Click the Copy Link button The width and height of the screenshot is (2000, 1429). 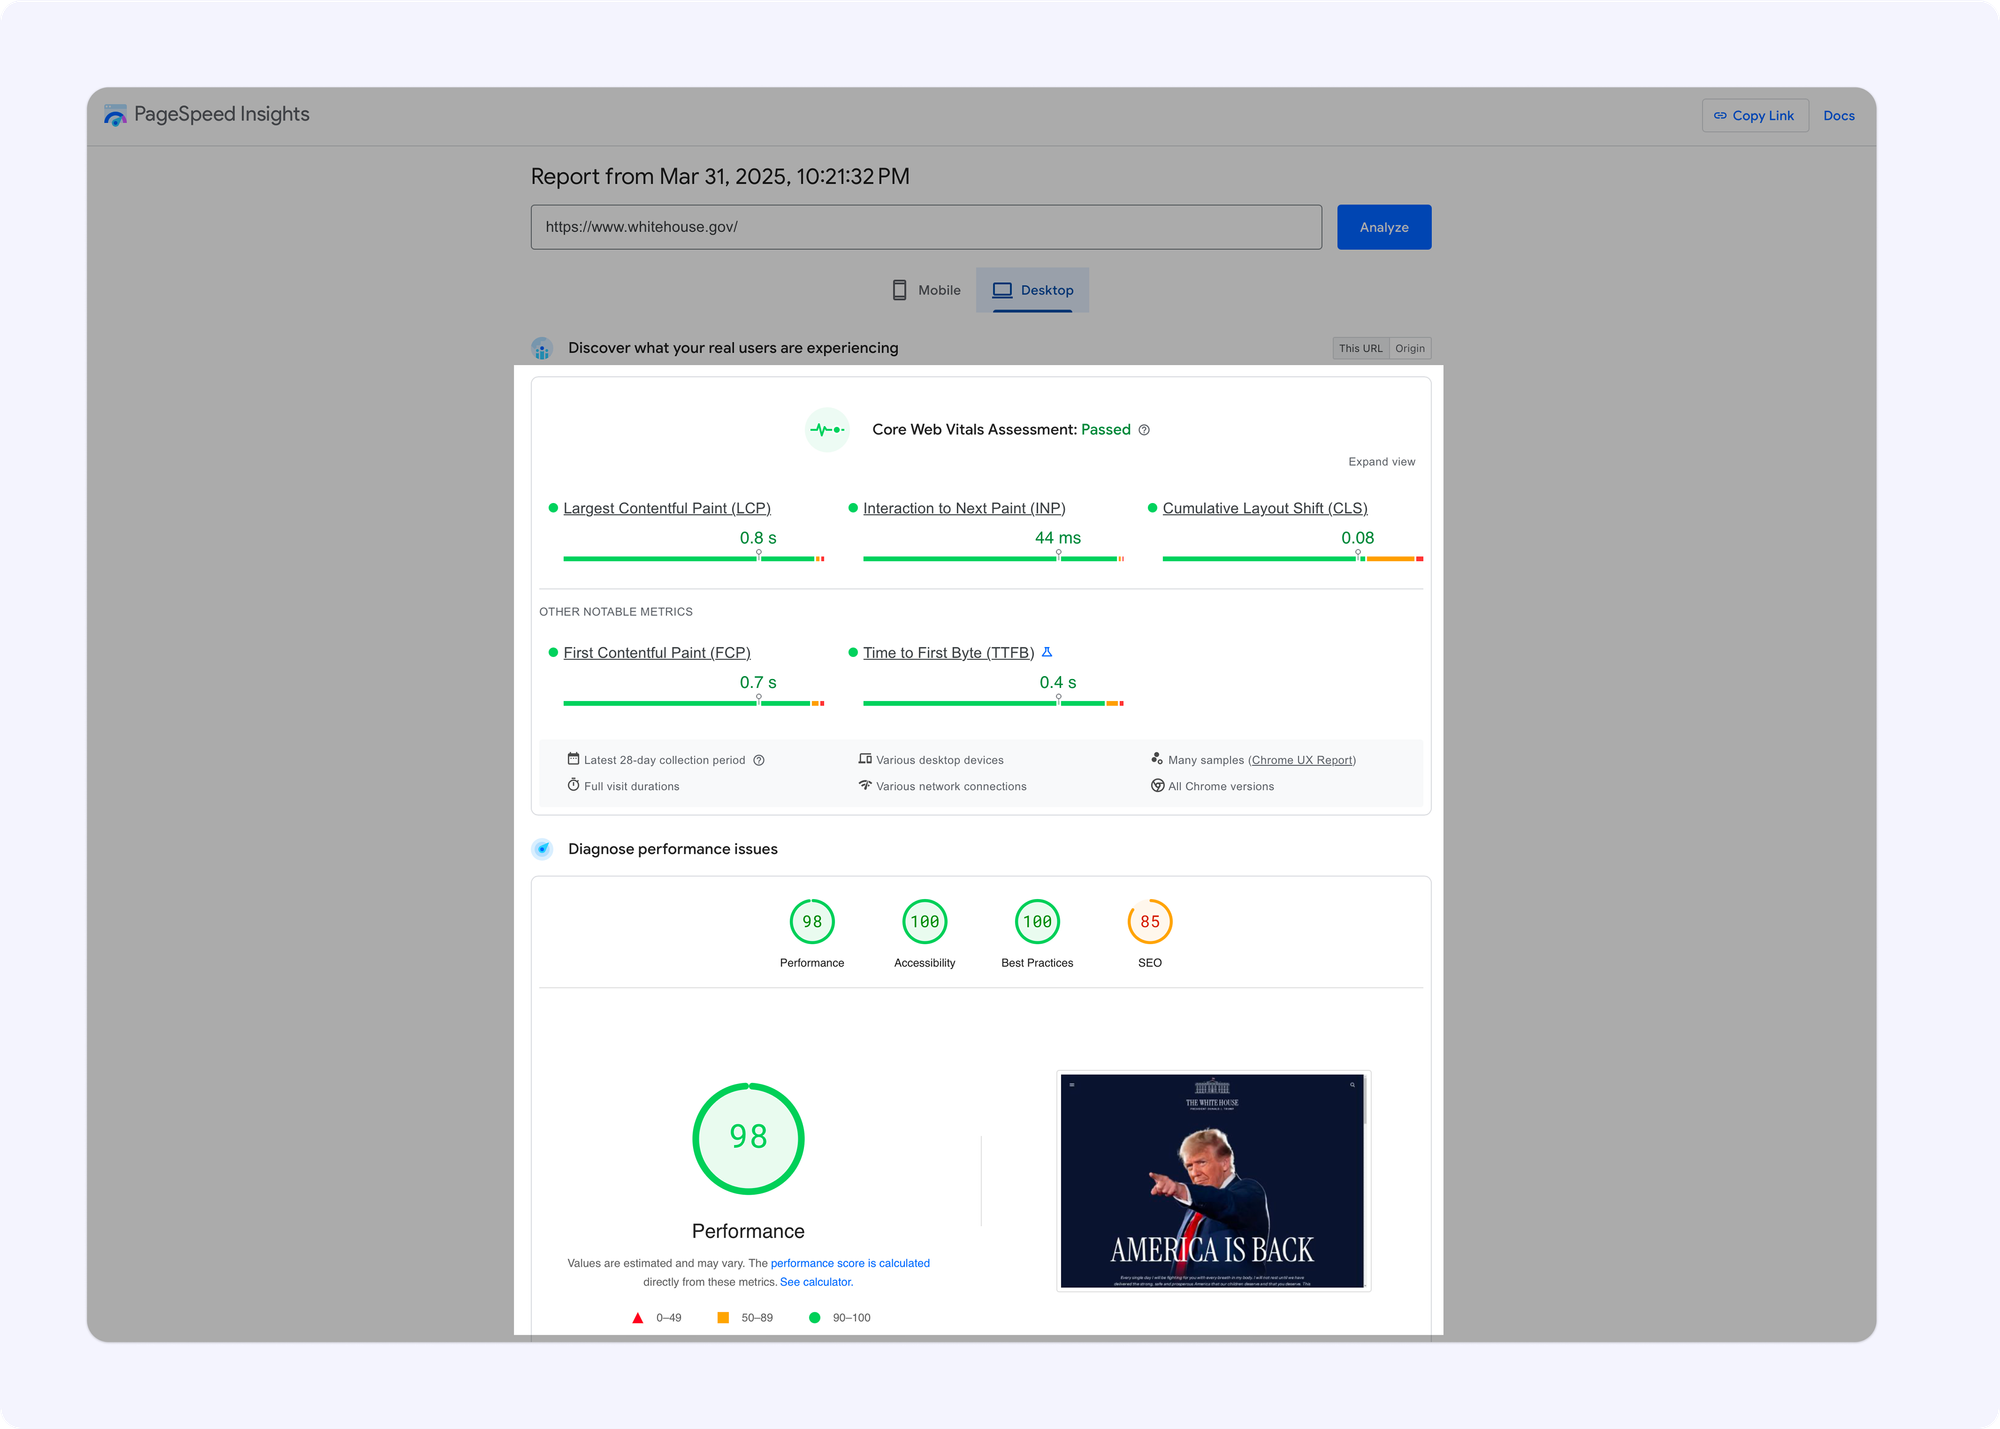coord(1755,115)
